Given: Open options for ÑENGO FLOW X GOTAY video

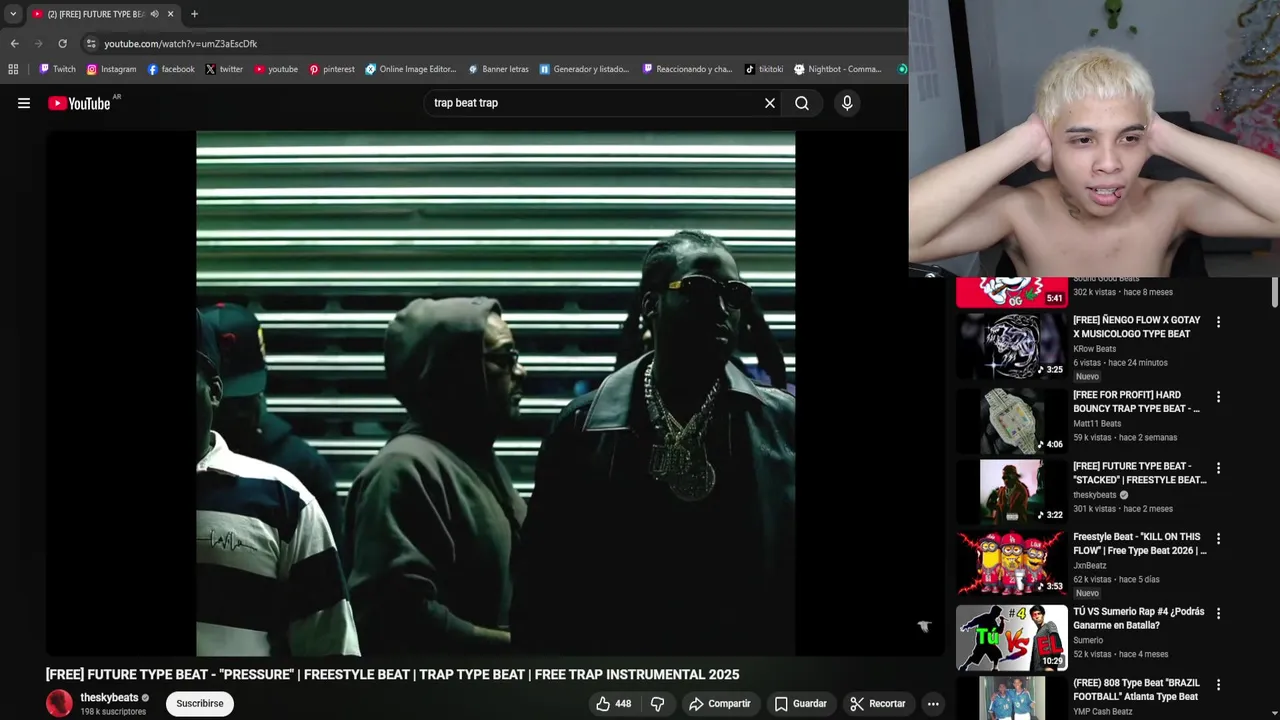Looking at the screenshot, I should coord(1218,322).
